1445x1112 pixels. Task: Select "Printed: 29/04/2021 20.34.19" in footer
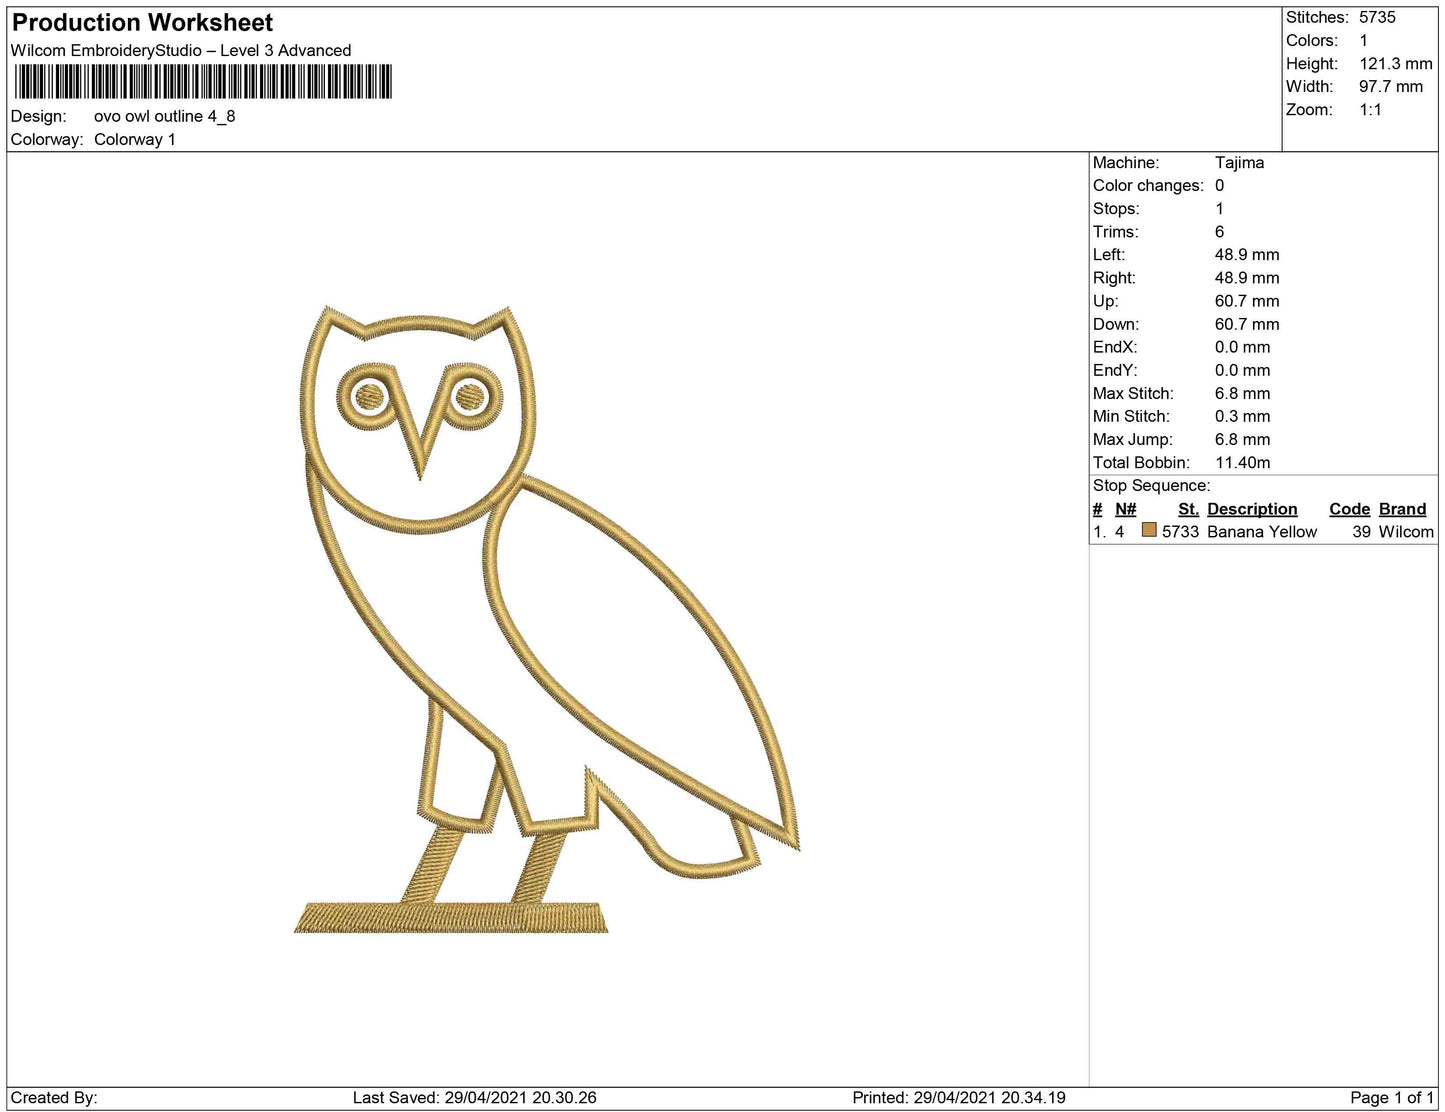959,1097
